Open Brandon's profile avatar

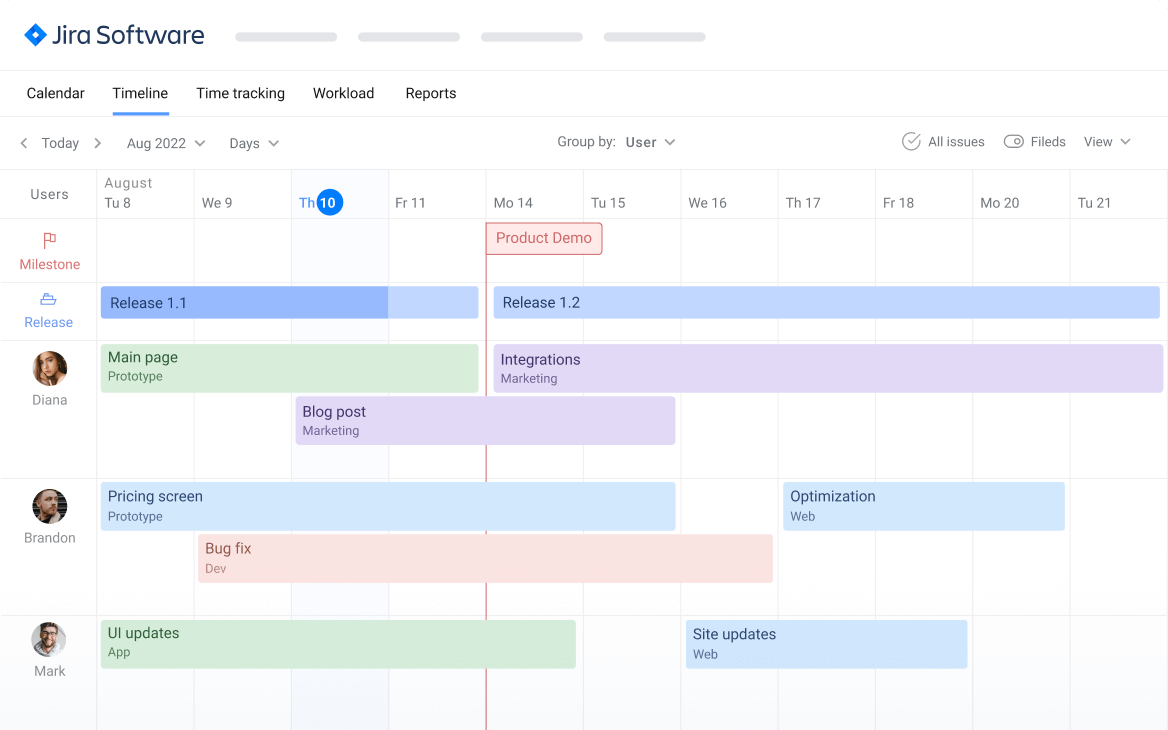pyautogui.click(x=49, y=507)
